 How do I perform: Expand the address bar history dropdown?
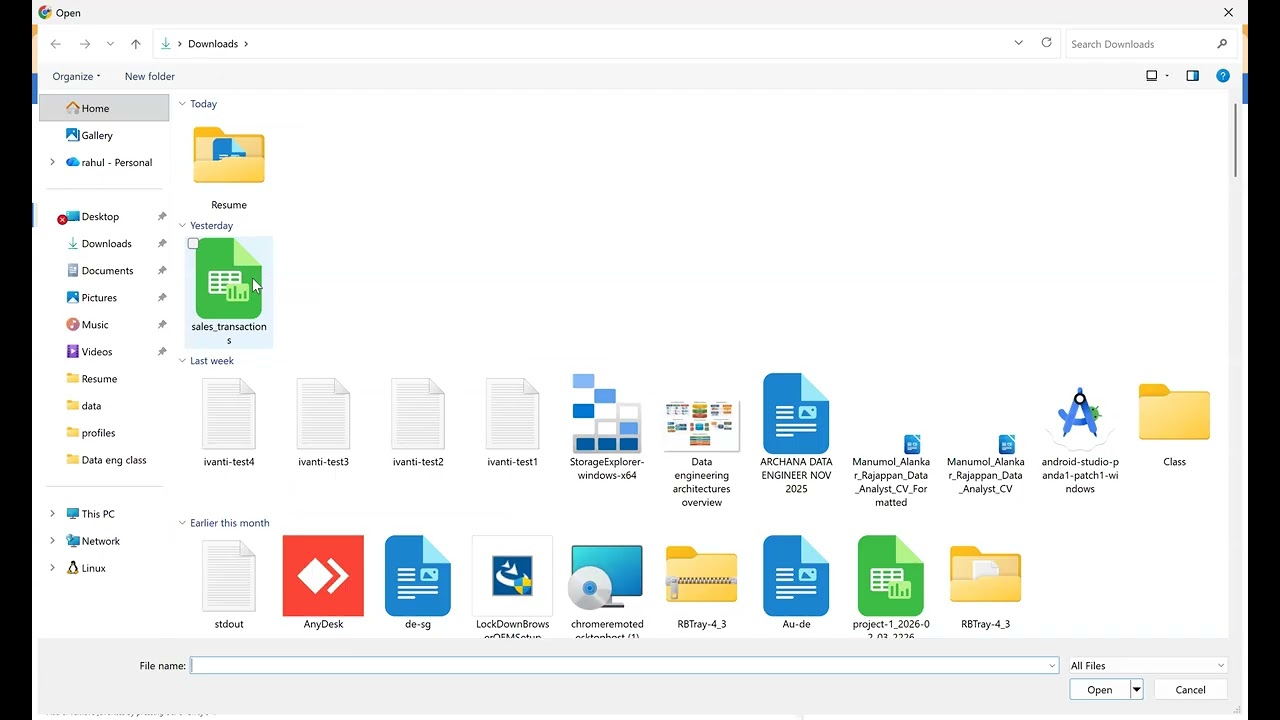pos(1019,43)
